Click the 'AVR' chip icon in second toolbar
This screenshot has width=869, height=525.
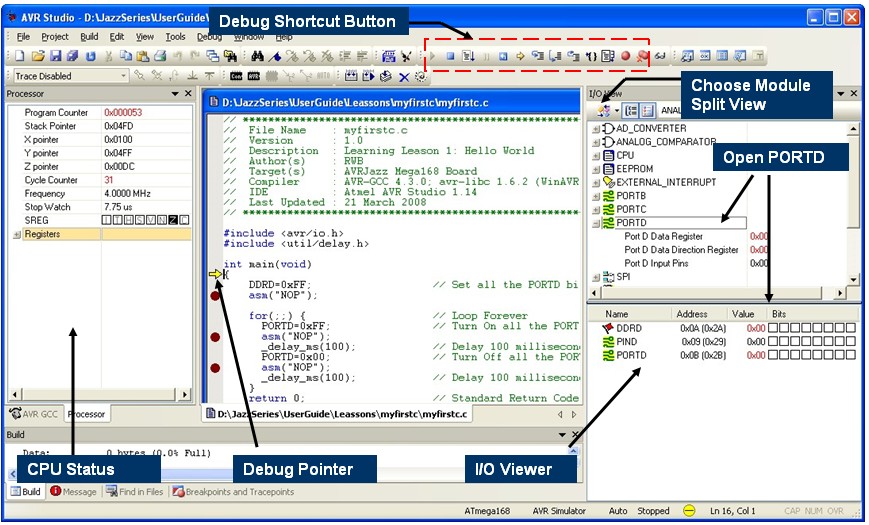pyautogui.click(x=254, y=77)
